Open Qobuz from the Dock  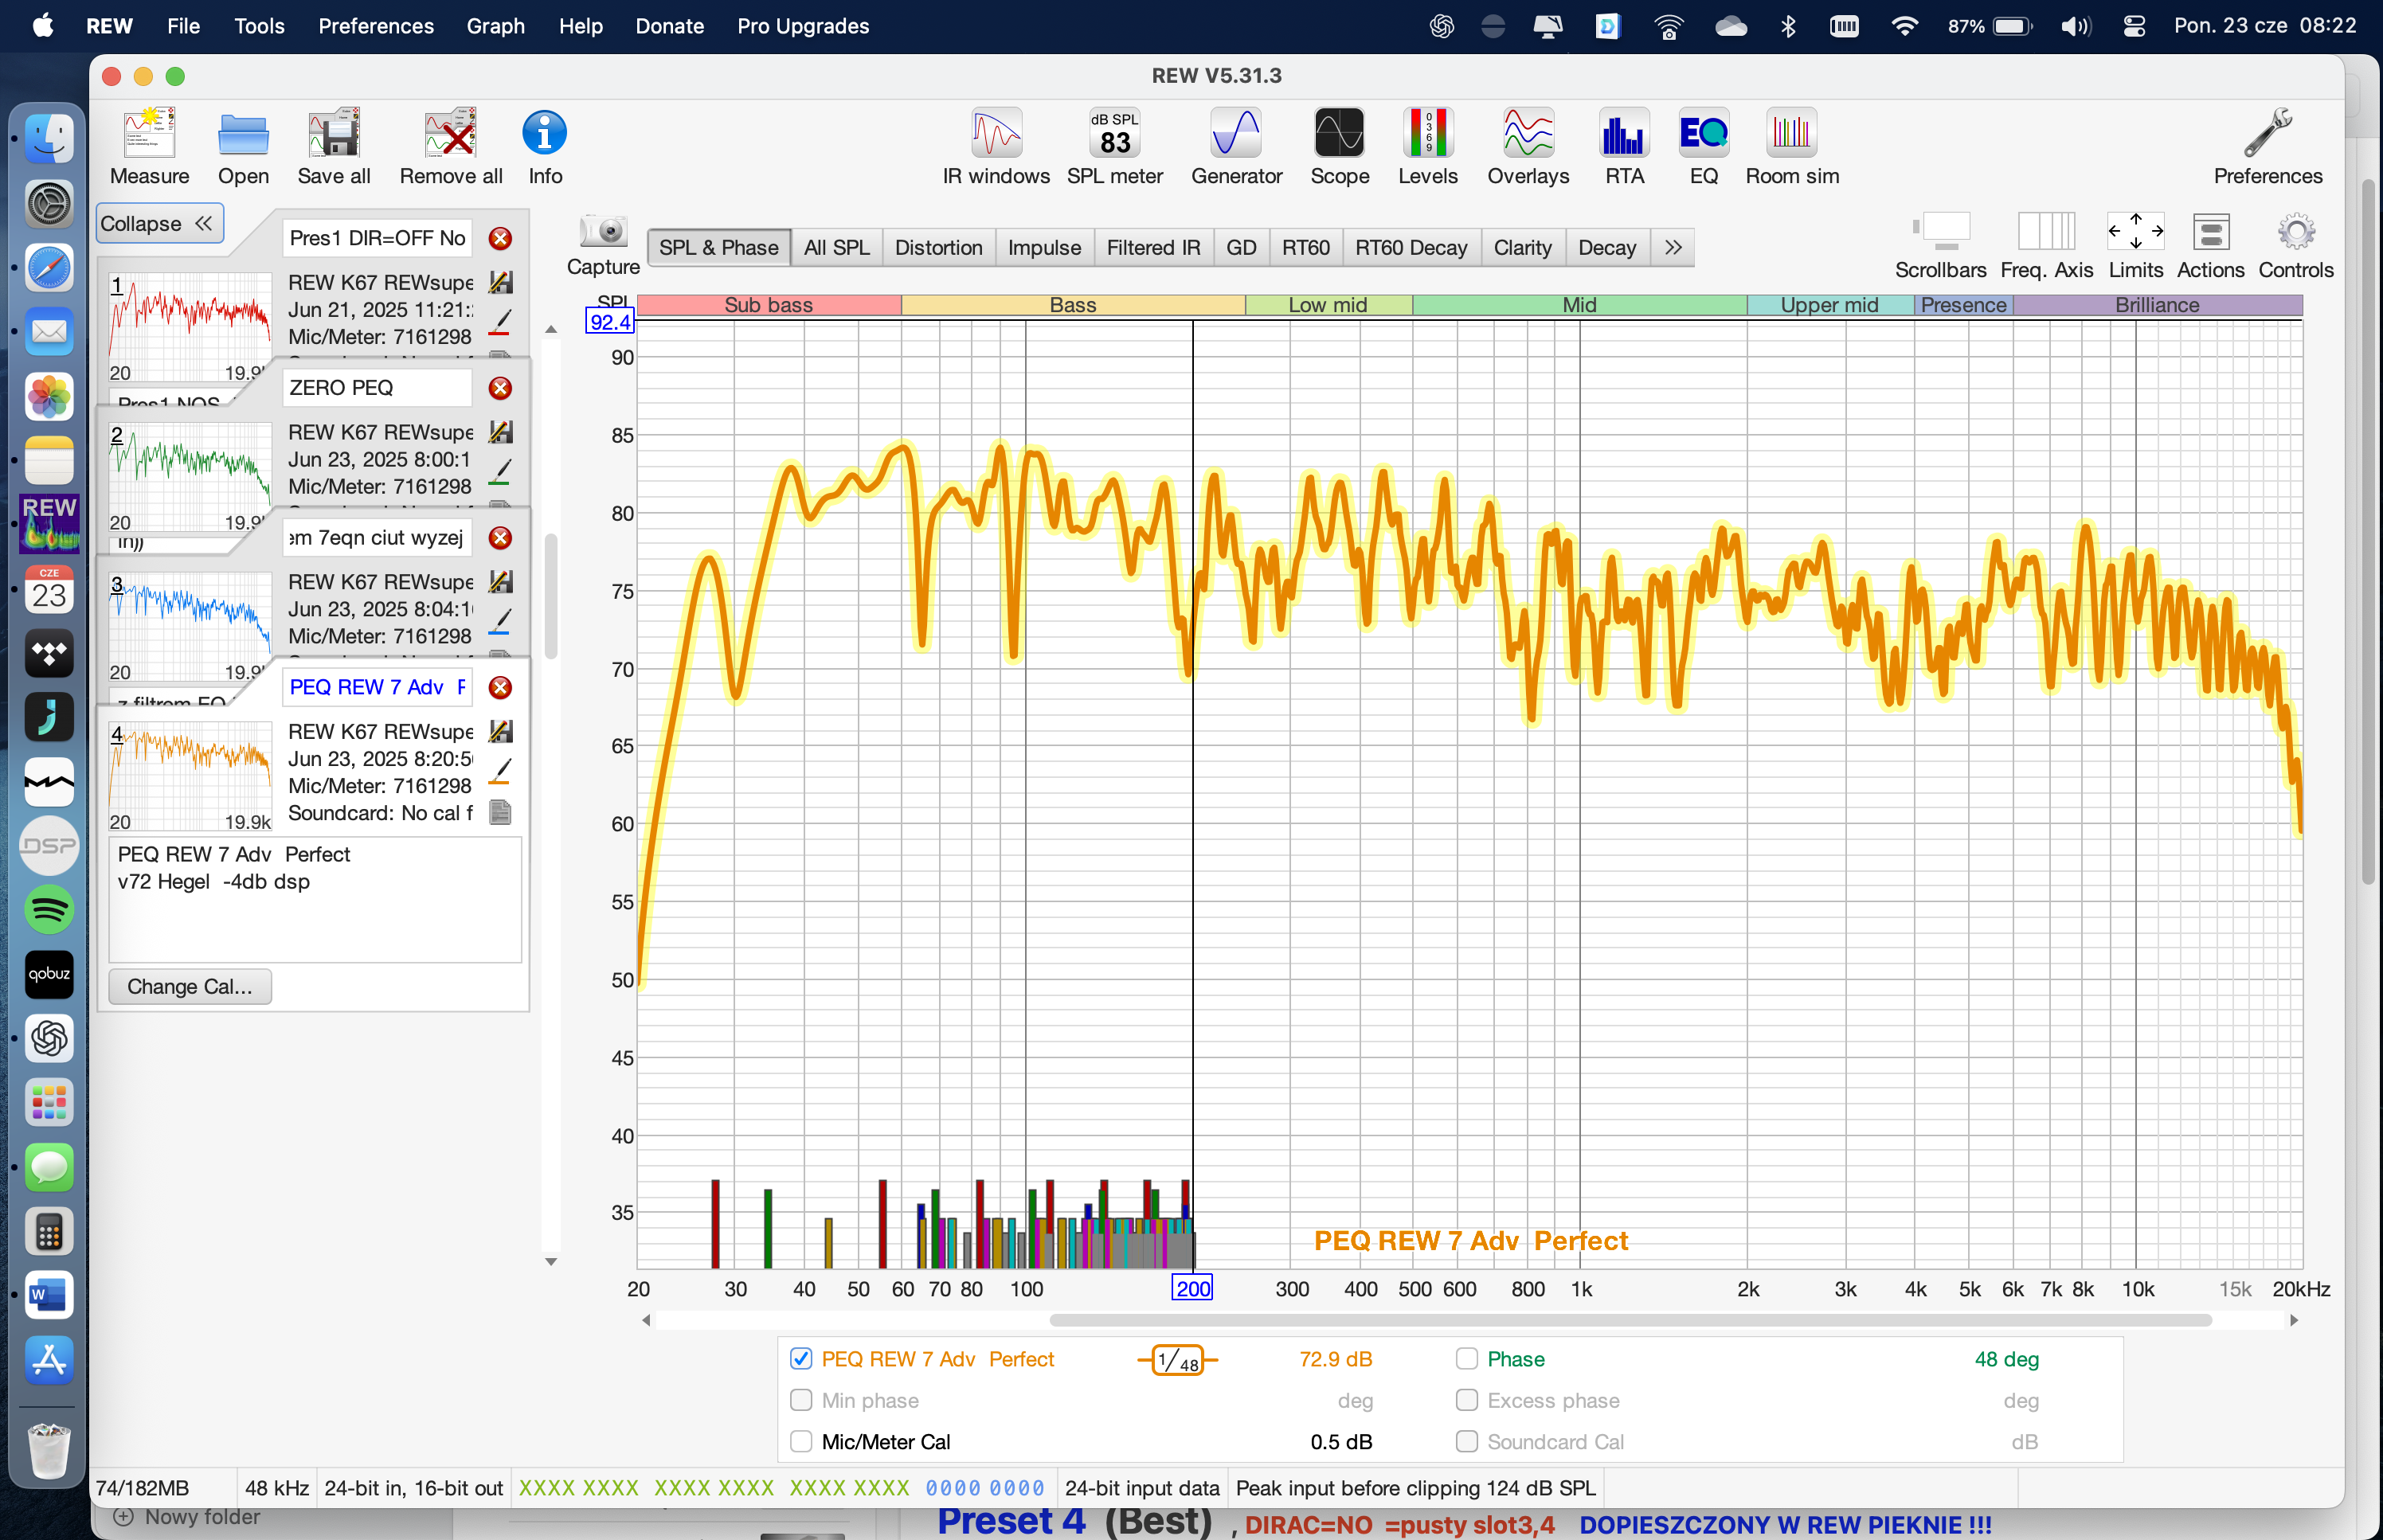pyautogui.click(x=48, y=974)
